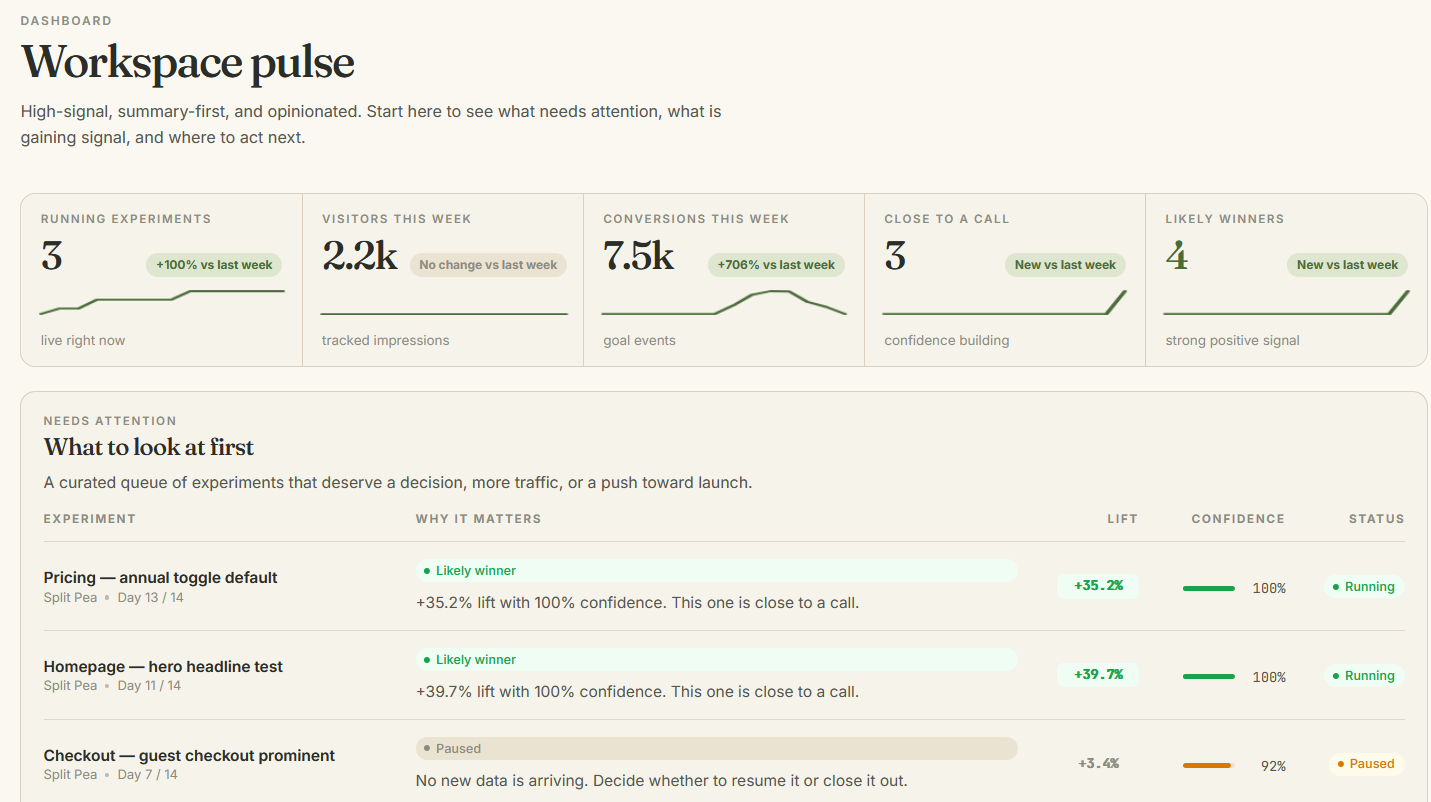Viewport: 1431px width, 802px height.
Task: Click the Lift column header
Action: [x=1122, y=519]
